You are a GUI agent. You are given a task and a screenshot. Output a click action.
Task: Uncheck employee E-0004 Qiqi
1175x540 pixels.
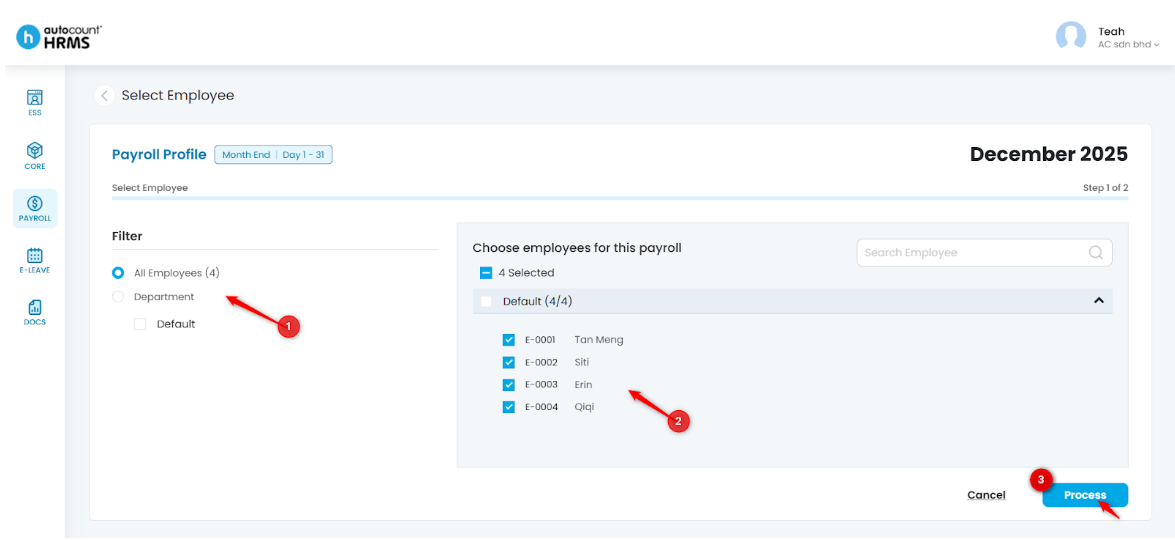pos(509,407)
